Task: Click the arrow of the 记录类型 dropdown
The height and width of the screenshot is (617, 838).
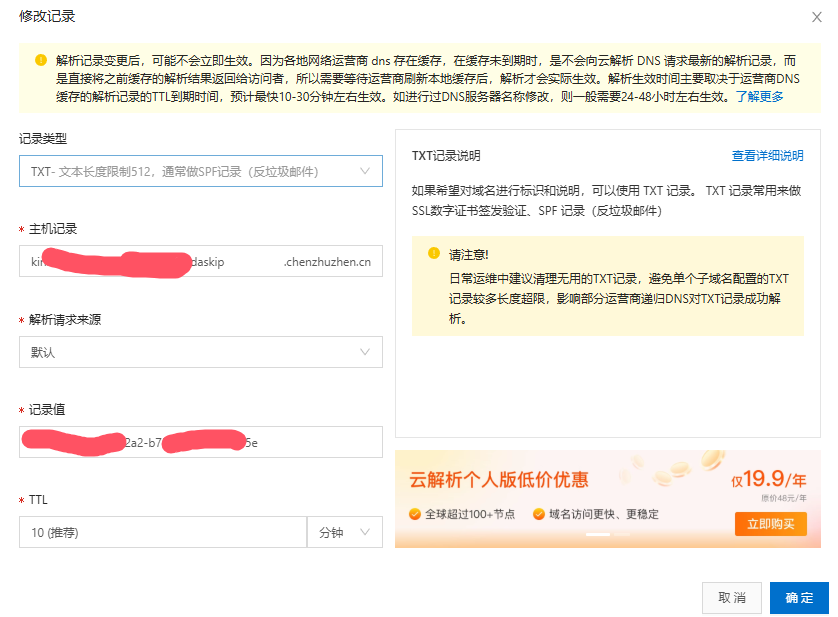Action: [x=364, y=171]
